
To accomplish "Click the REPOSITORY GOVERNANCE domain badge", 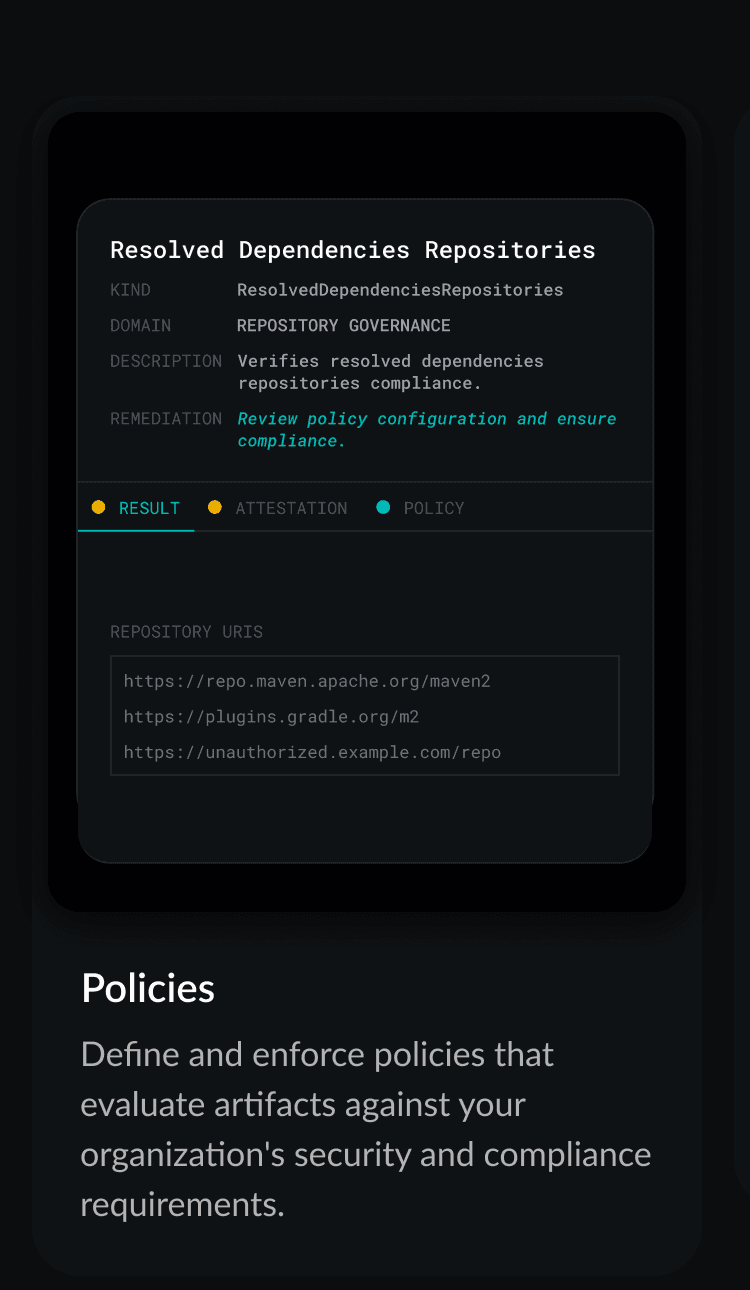I will click(343, 325).
